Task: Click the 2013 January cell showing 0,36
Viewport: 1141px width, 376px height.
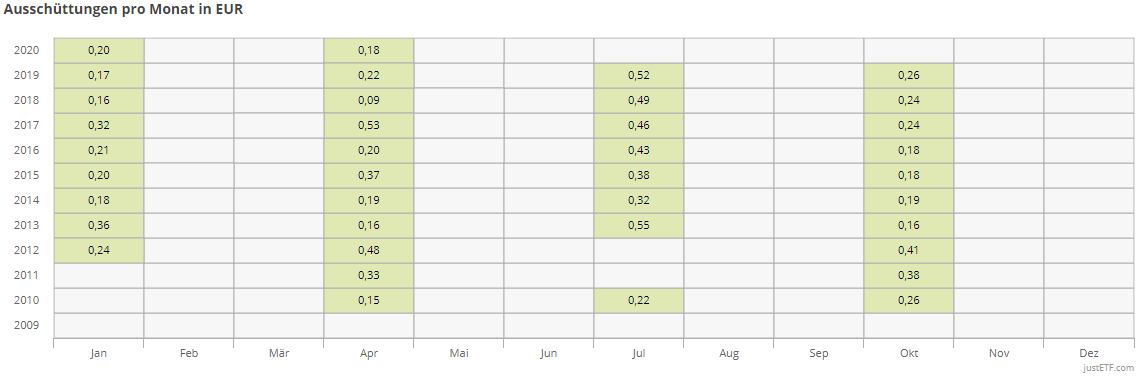Action: pyautogui.click(x=99, y=225)
